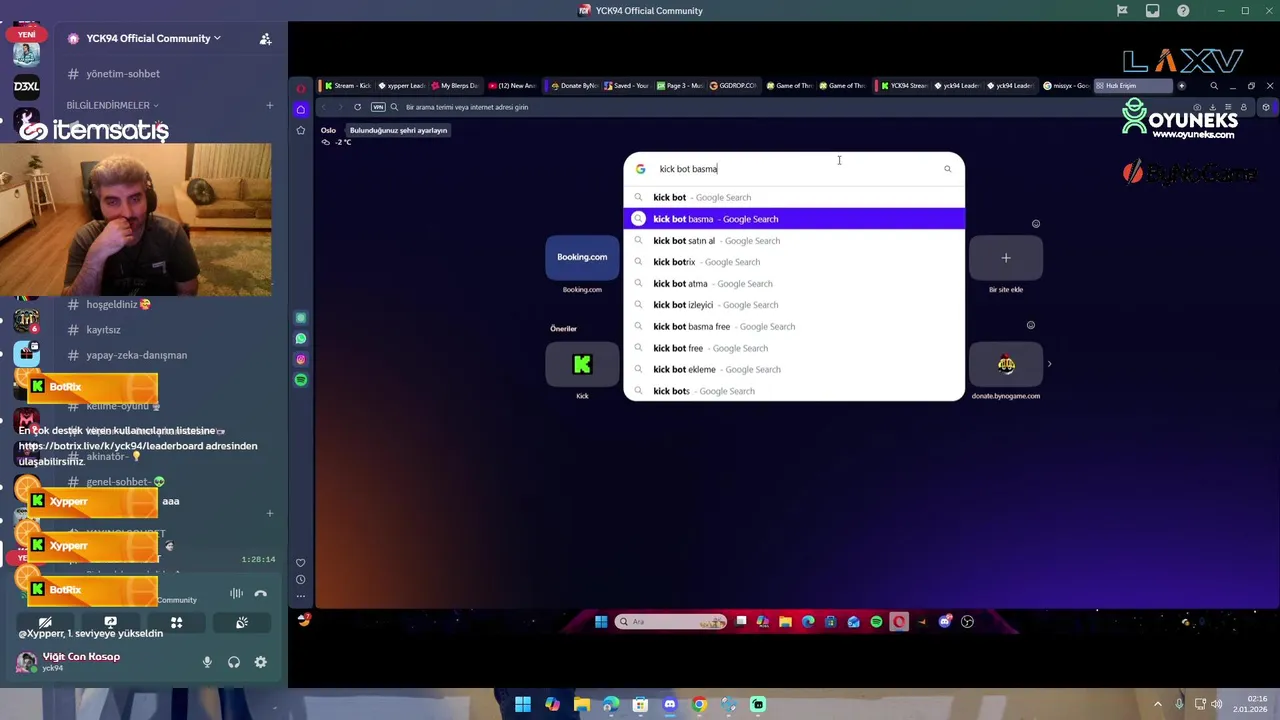Open Windows Start menu on bottom taskbar
Image resolution: width=1280 pixels, height=720 pixels.
pos(522,705)
